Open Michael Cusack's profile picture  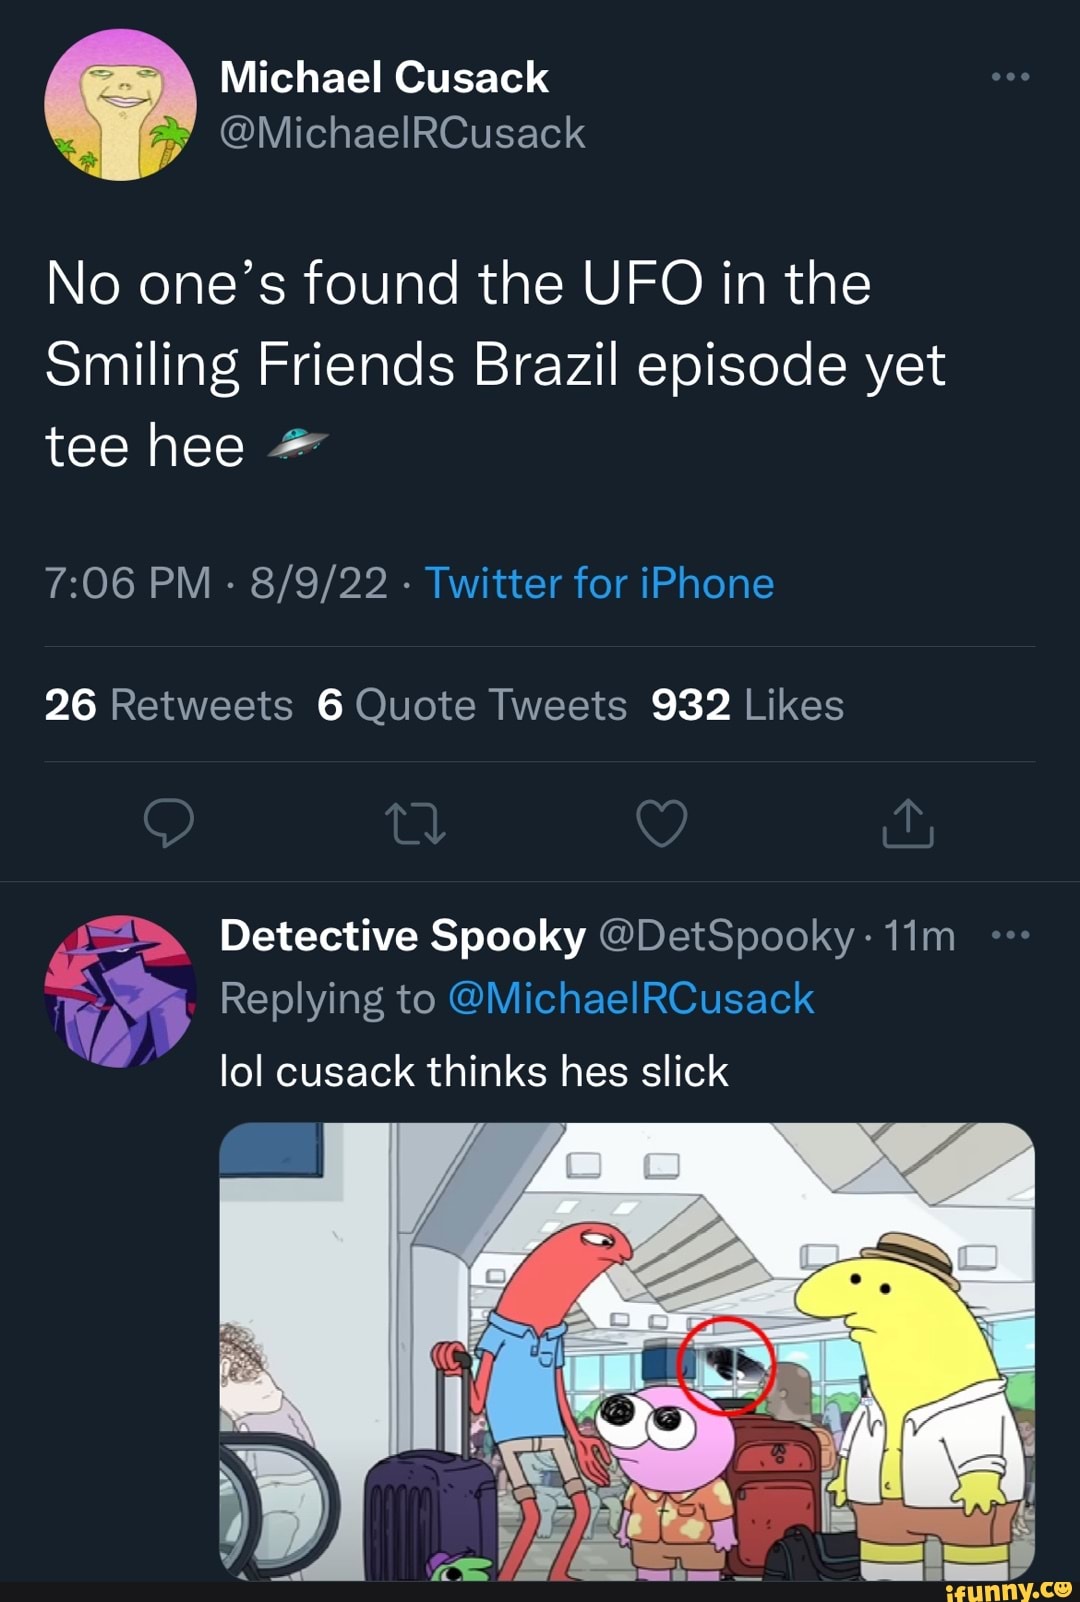click(x=120, y=105)
